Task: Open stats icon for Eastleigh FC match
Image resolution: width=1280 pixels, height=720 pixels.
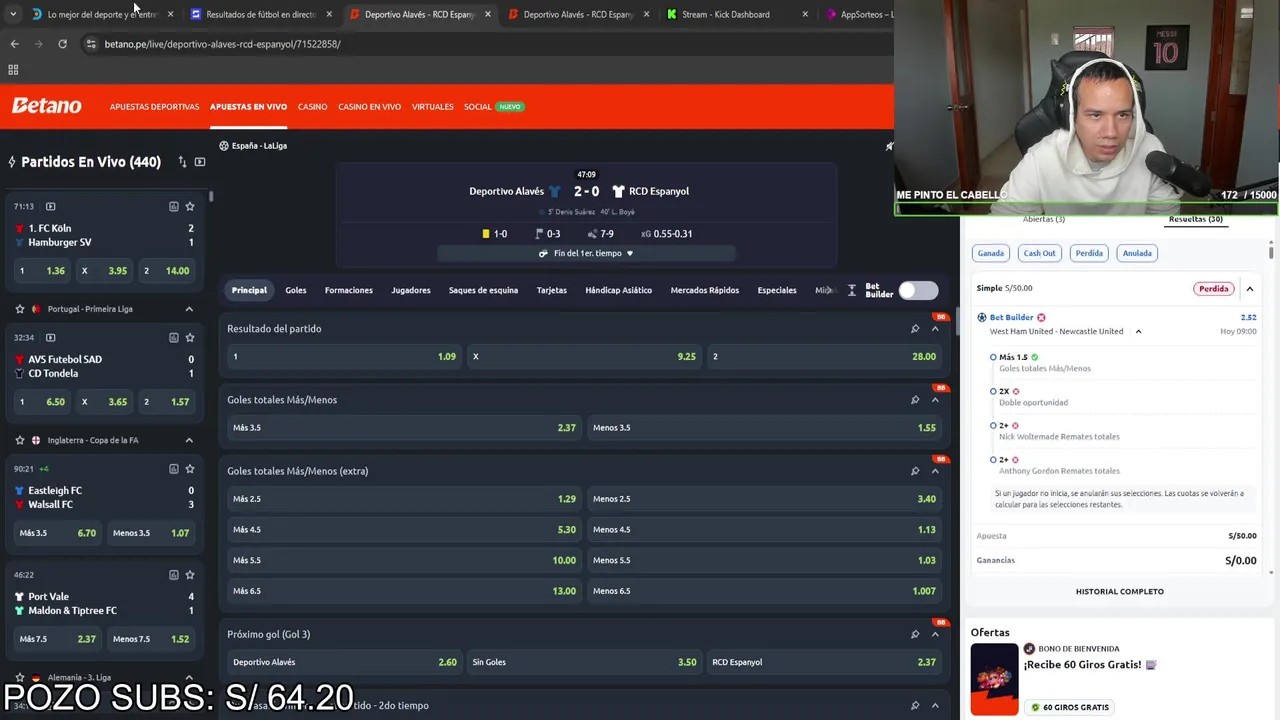Action: 173,468
